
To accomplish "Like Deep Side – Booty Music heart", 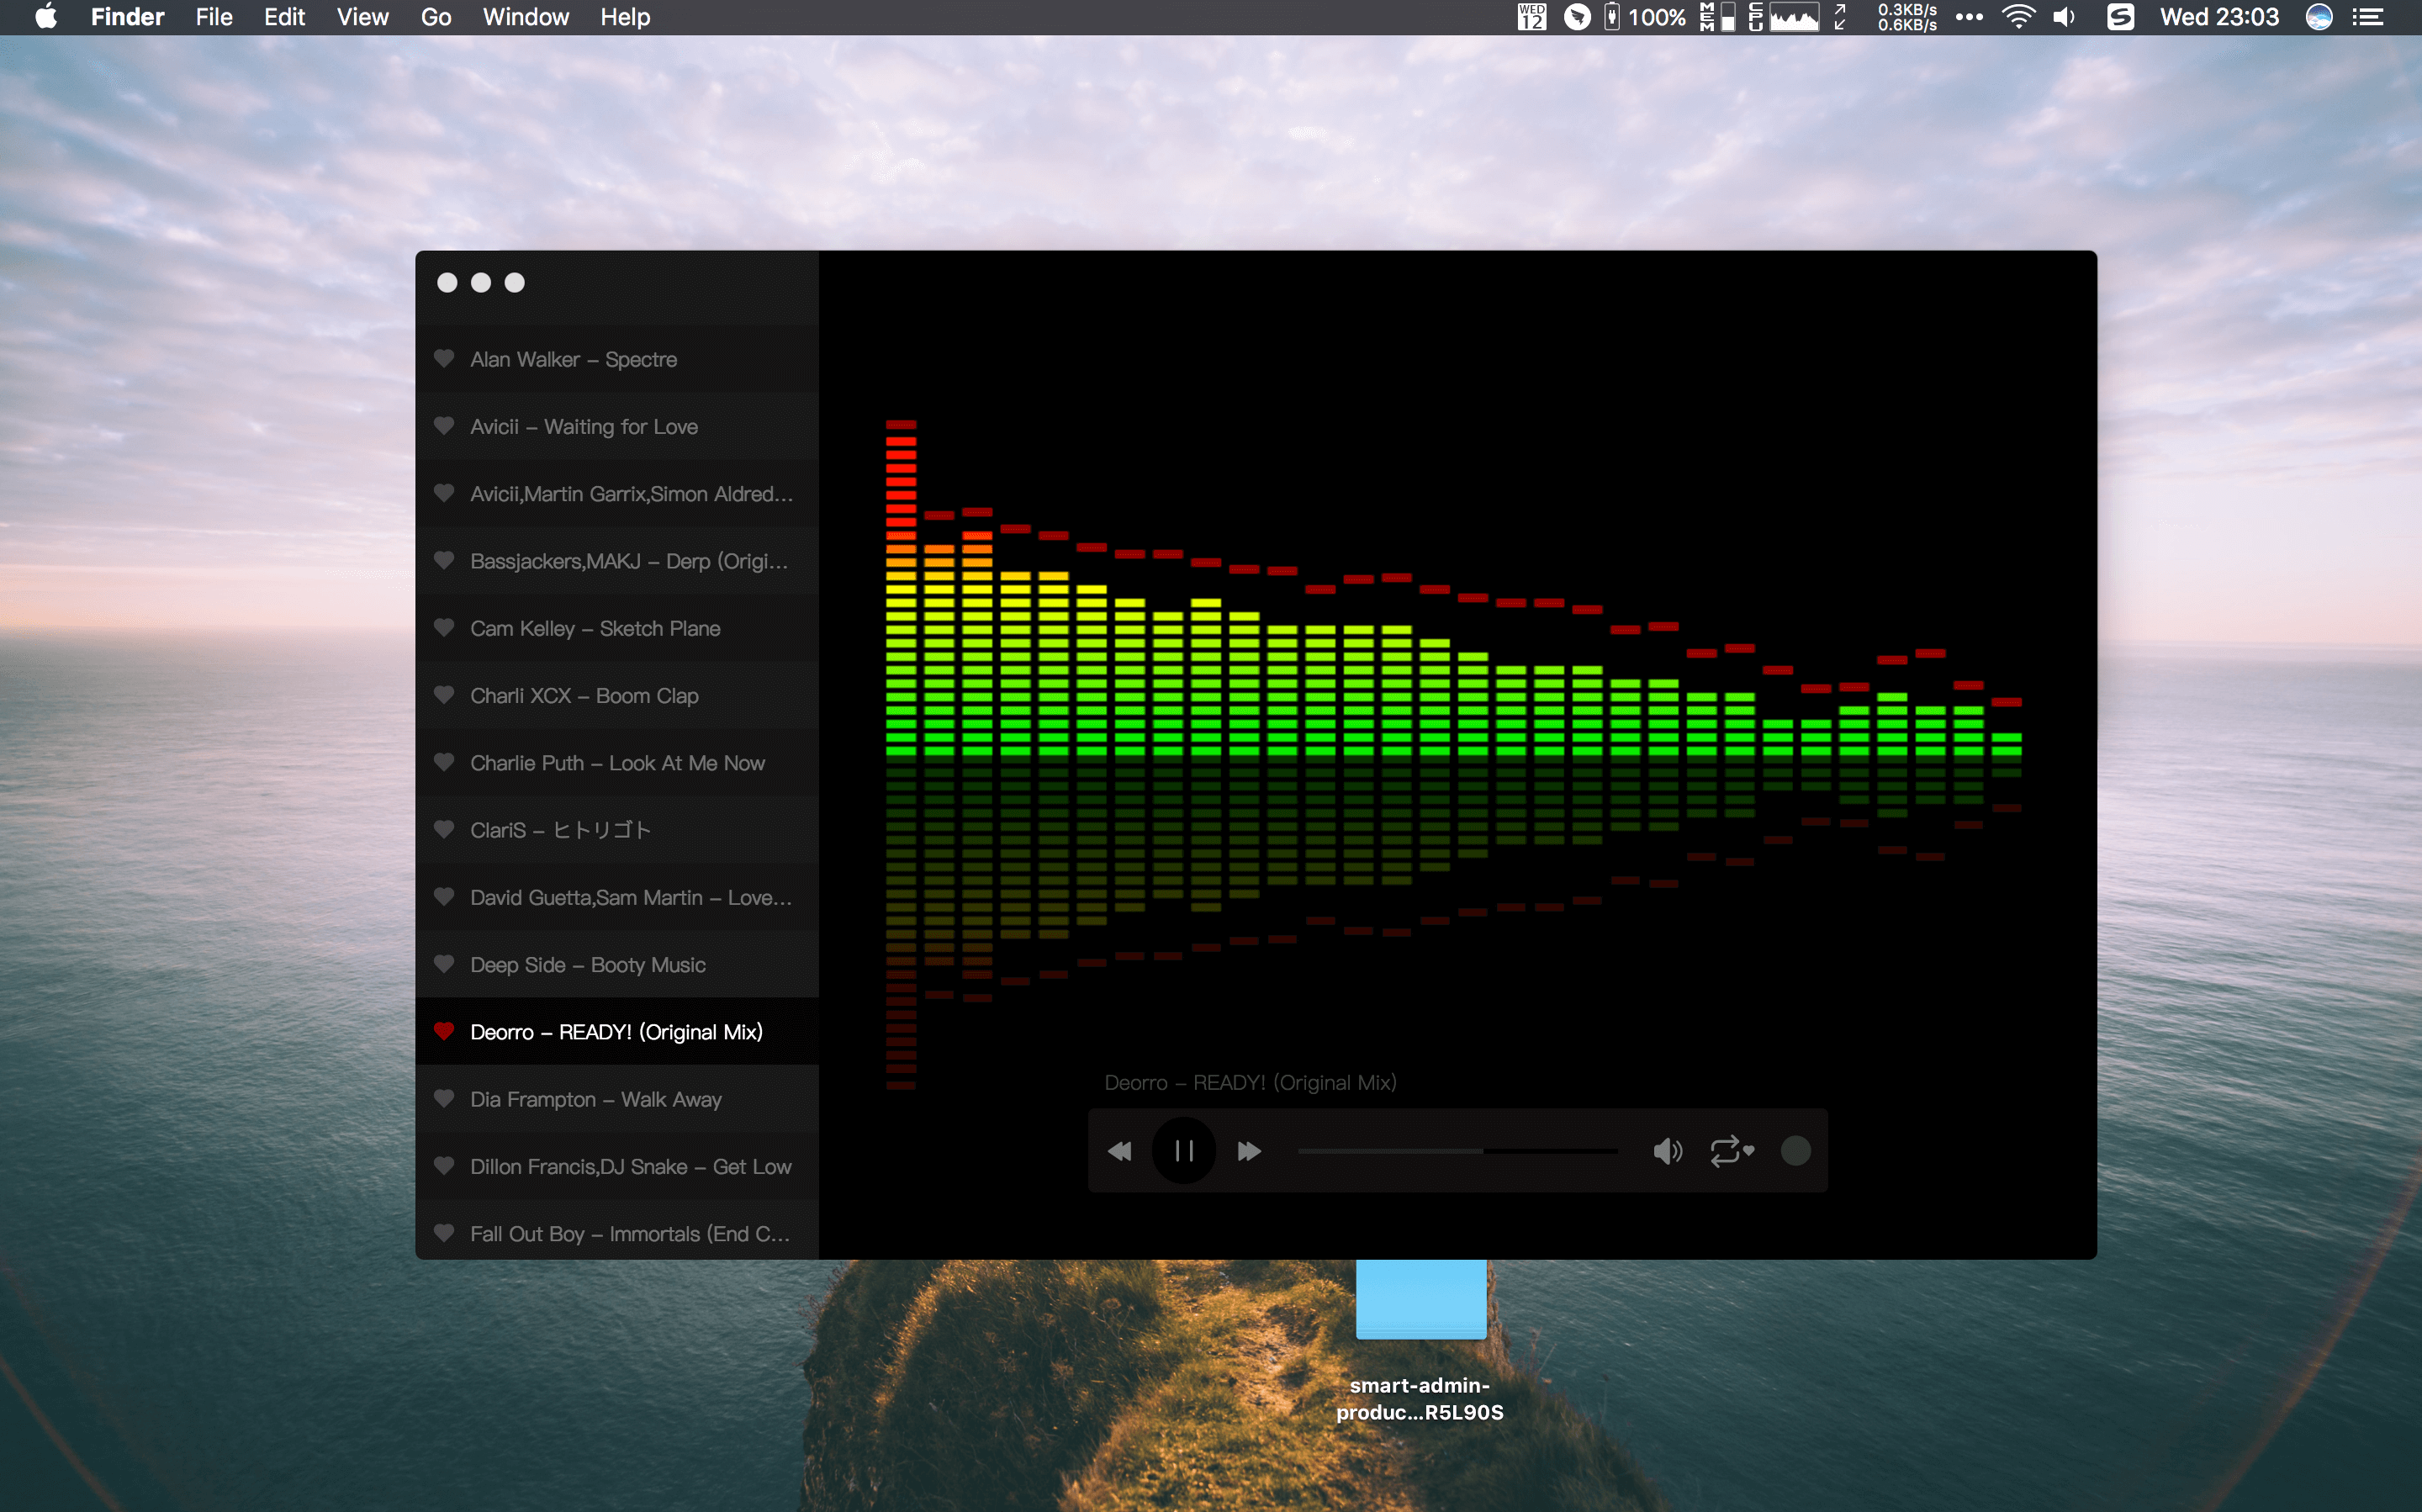I will 444,964.
